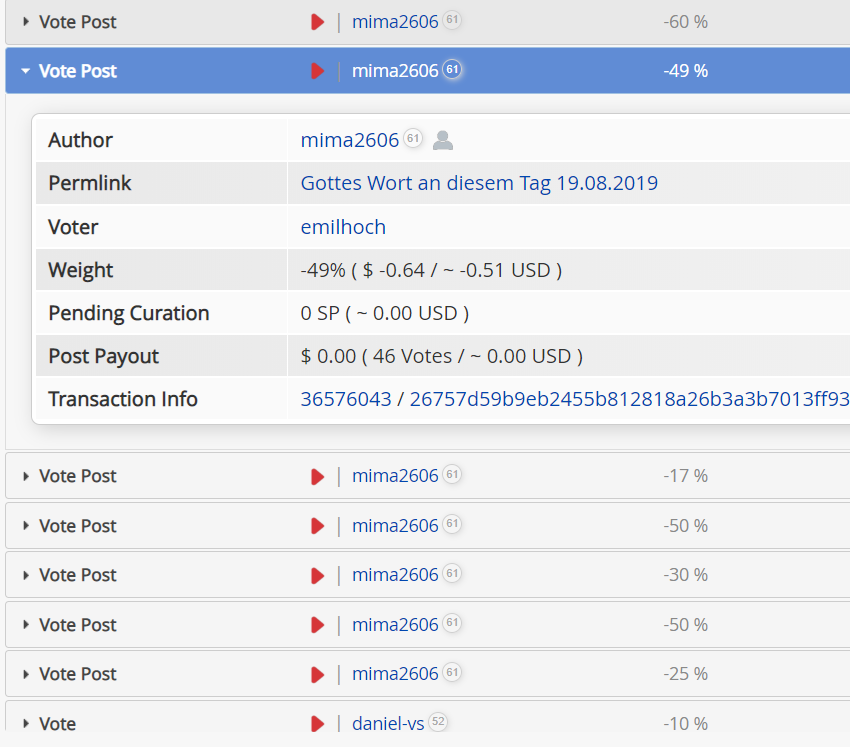Open mima2606 link in the -30 % row
The height and width of the screenshot is (747, 850).
point(395,575)
